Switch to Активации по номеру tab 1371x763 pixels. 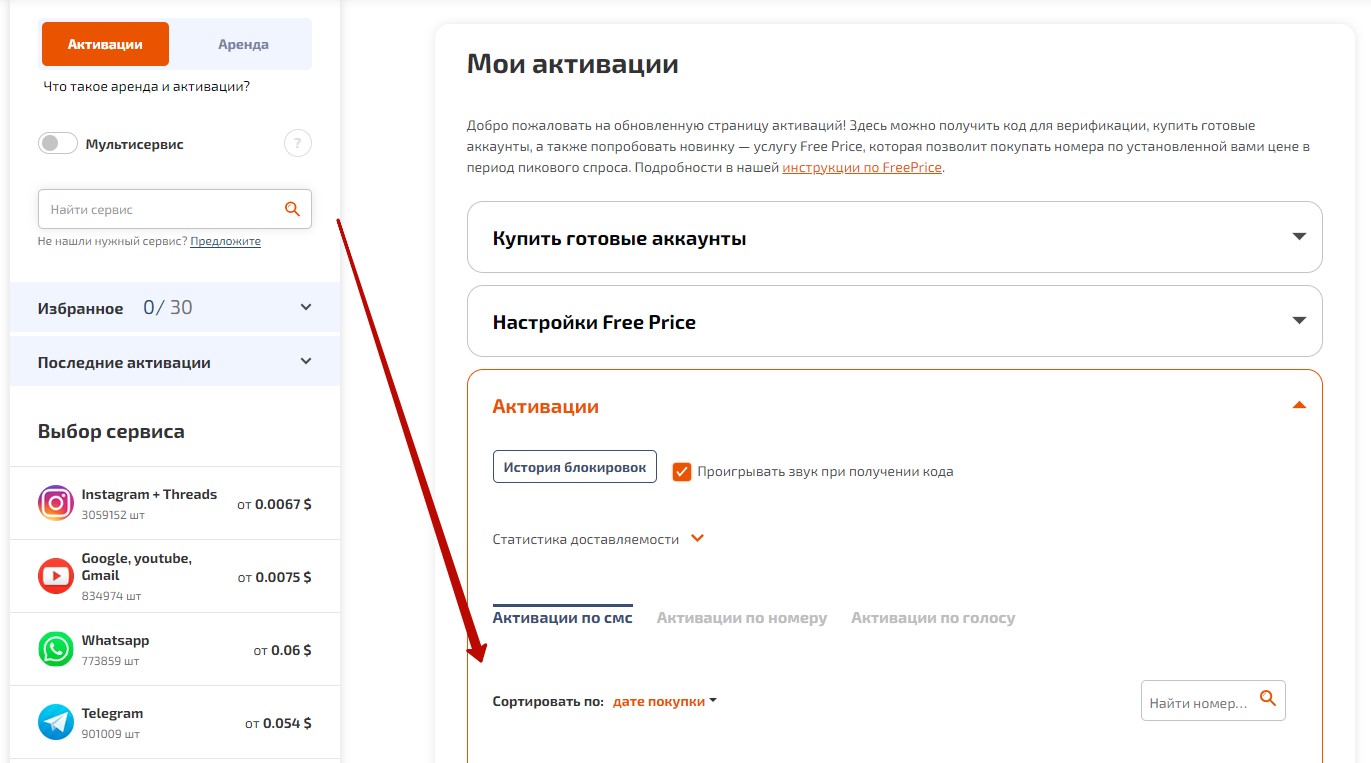point(741,618)
